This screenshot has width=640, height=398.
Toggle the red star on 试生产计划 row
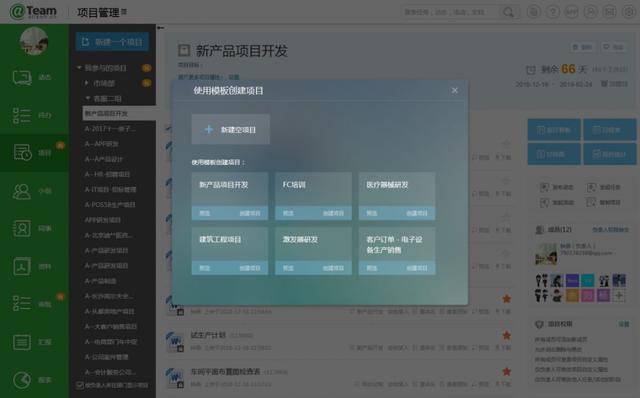507,336
